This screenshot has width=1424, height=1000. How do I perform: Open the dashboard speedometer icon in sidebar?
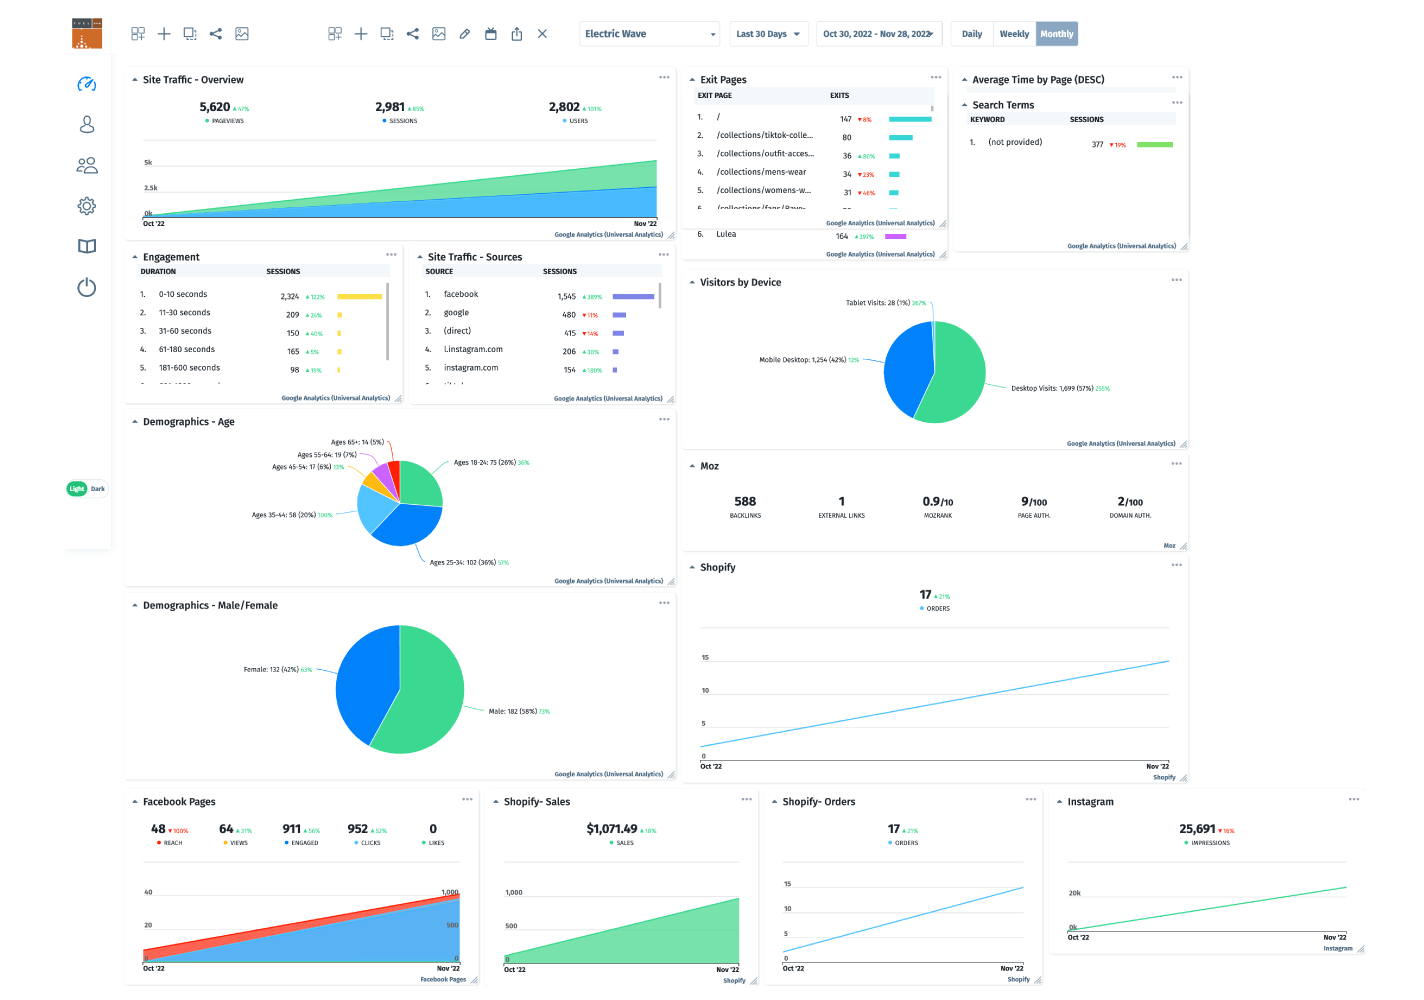(87, 84)
